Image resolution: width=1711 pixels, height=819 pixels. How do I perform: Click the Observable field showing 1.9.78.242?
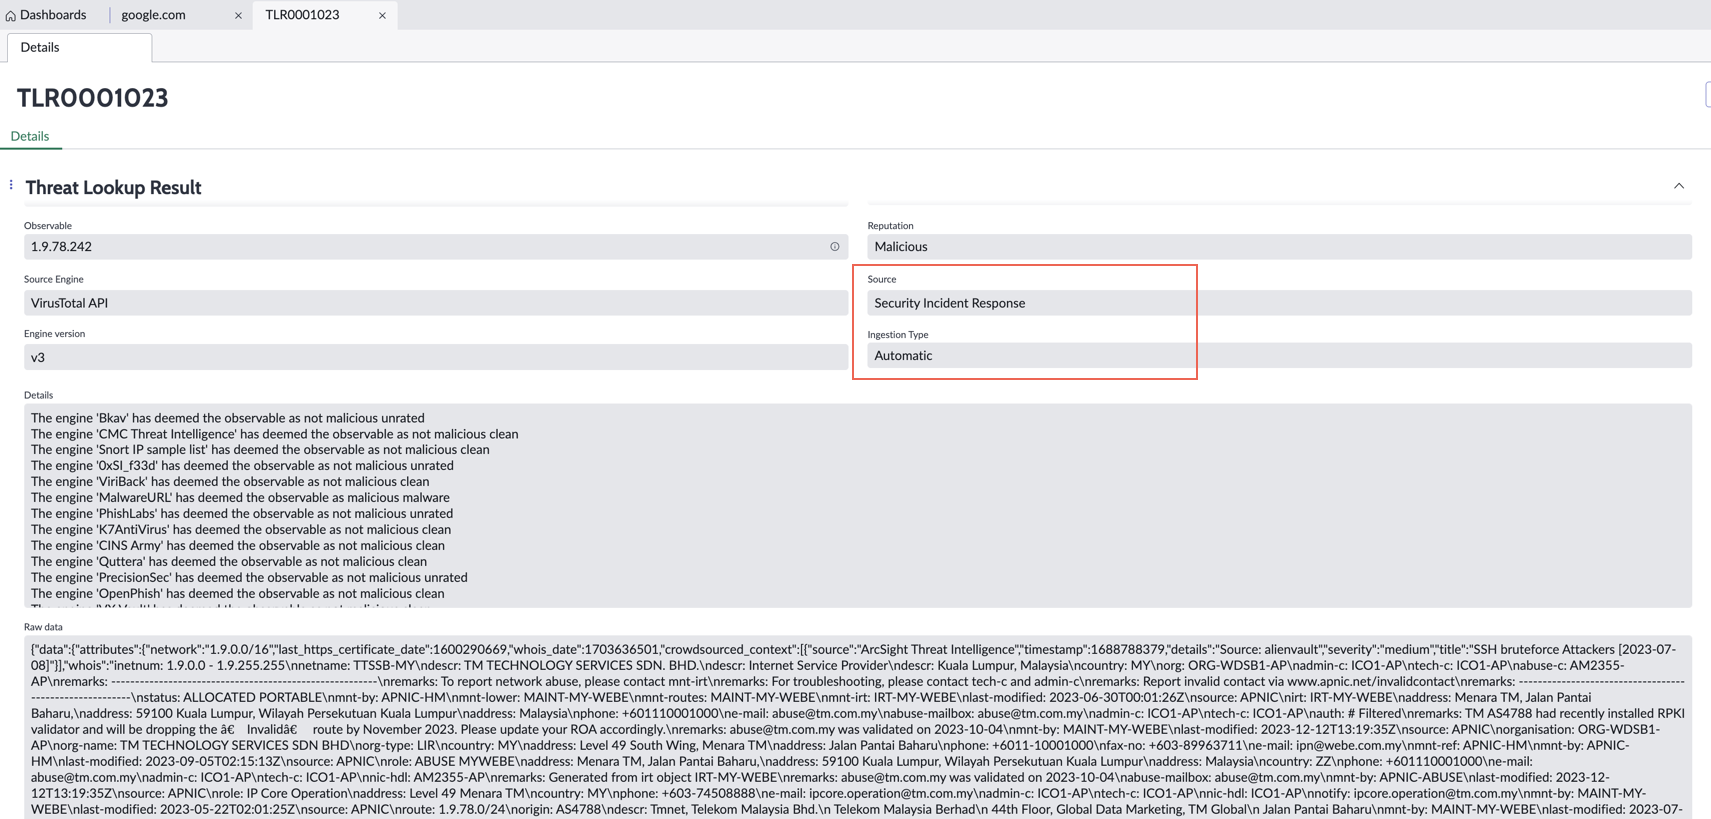[436, 247]
